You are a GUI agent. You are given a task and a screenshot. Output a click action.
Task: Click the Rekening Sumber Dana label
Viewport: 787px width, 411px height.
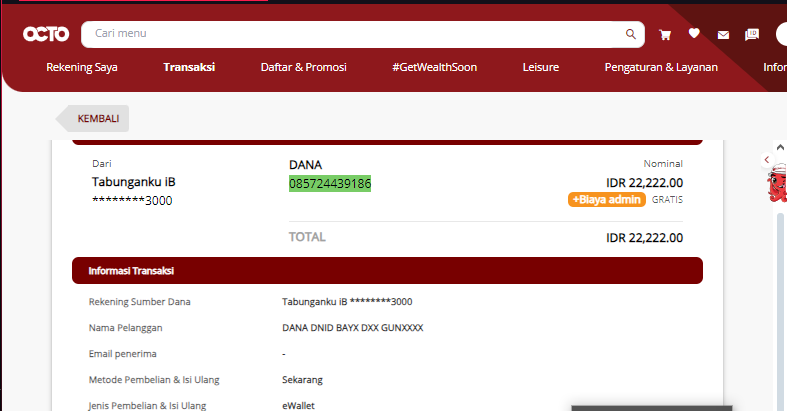coord(140,302)
